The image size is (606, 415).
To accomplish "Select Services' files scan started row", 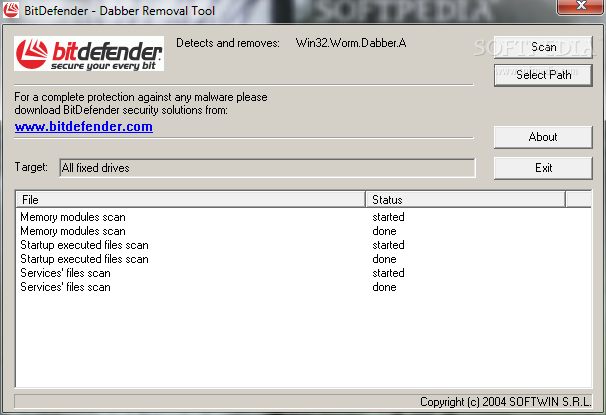I will pyautogui.click(x=303, y=273).
